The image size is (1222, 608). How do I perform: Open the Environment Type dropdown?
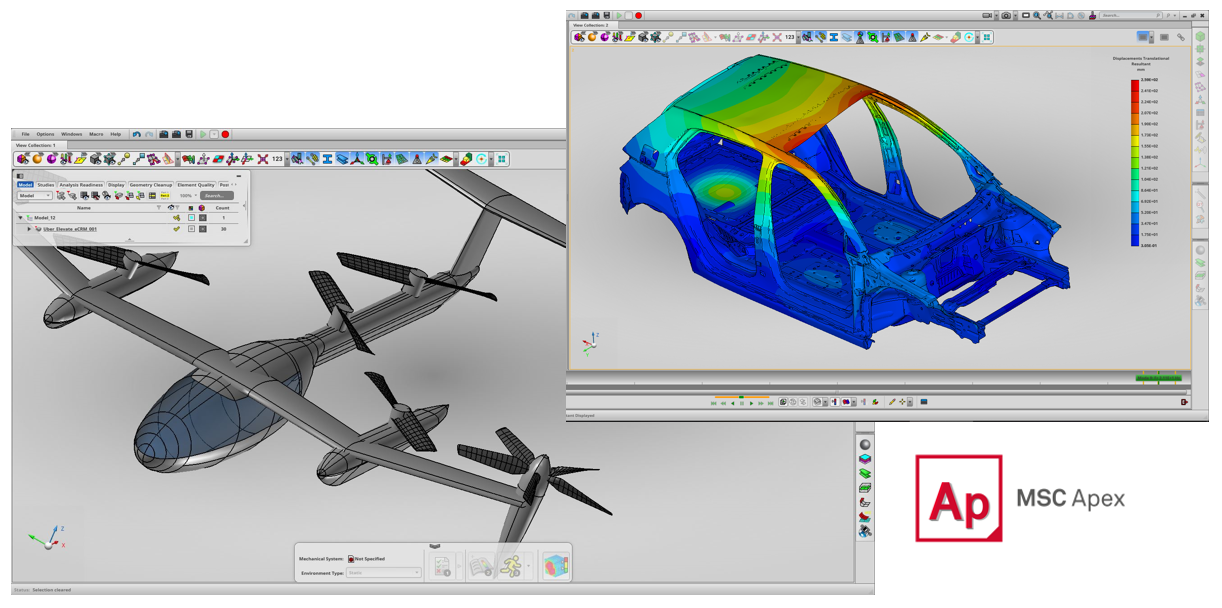click(x=385, y=573)
